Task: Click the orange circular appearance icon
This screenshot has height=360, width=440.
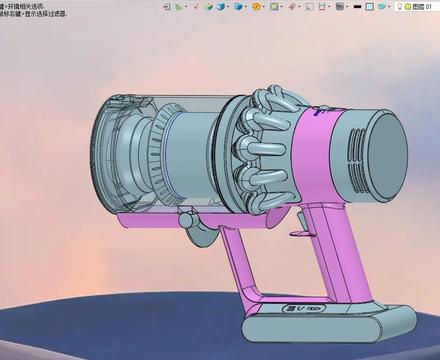Action: 256,7
